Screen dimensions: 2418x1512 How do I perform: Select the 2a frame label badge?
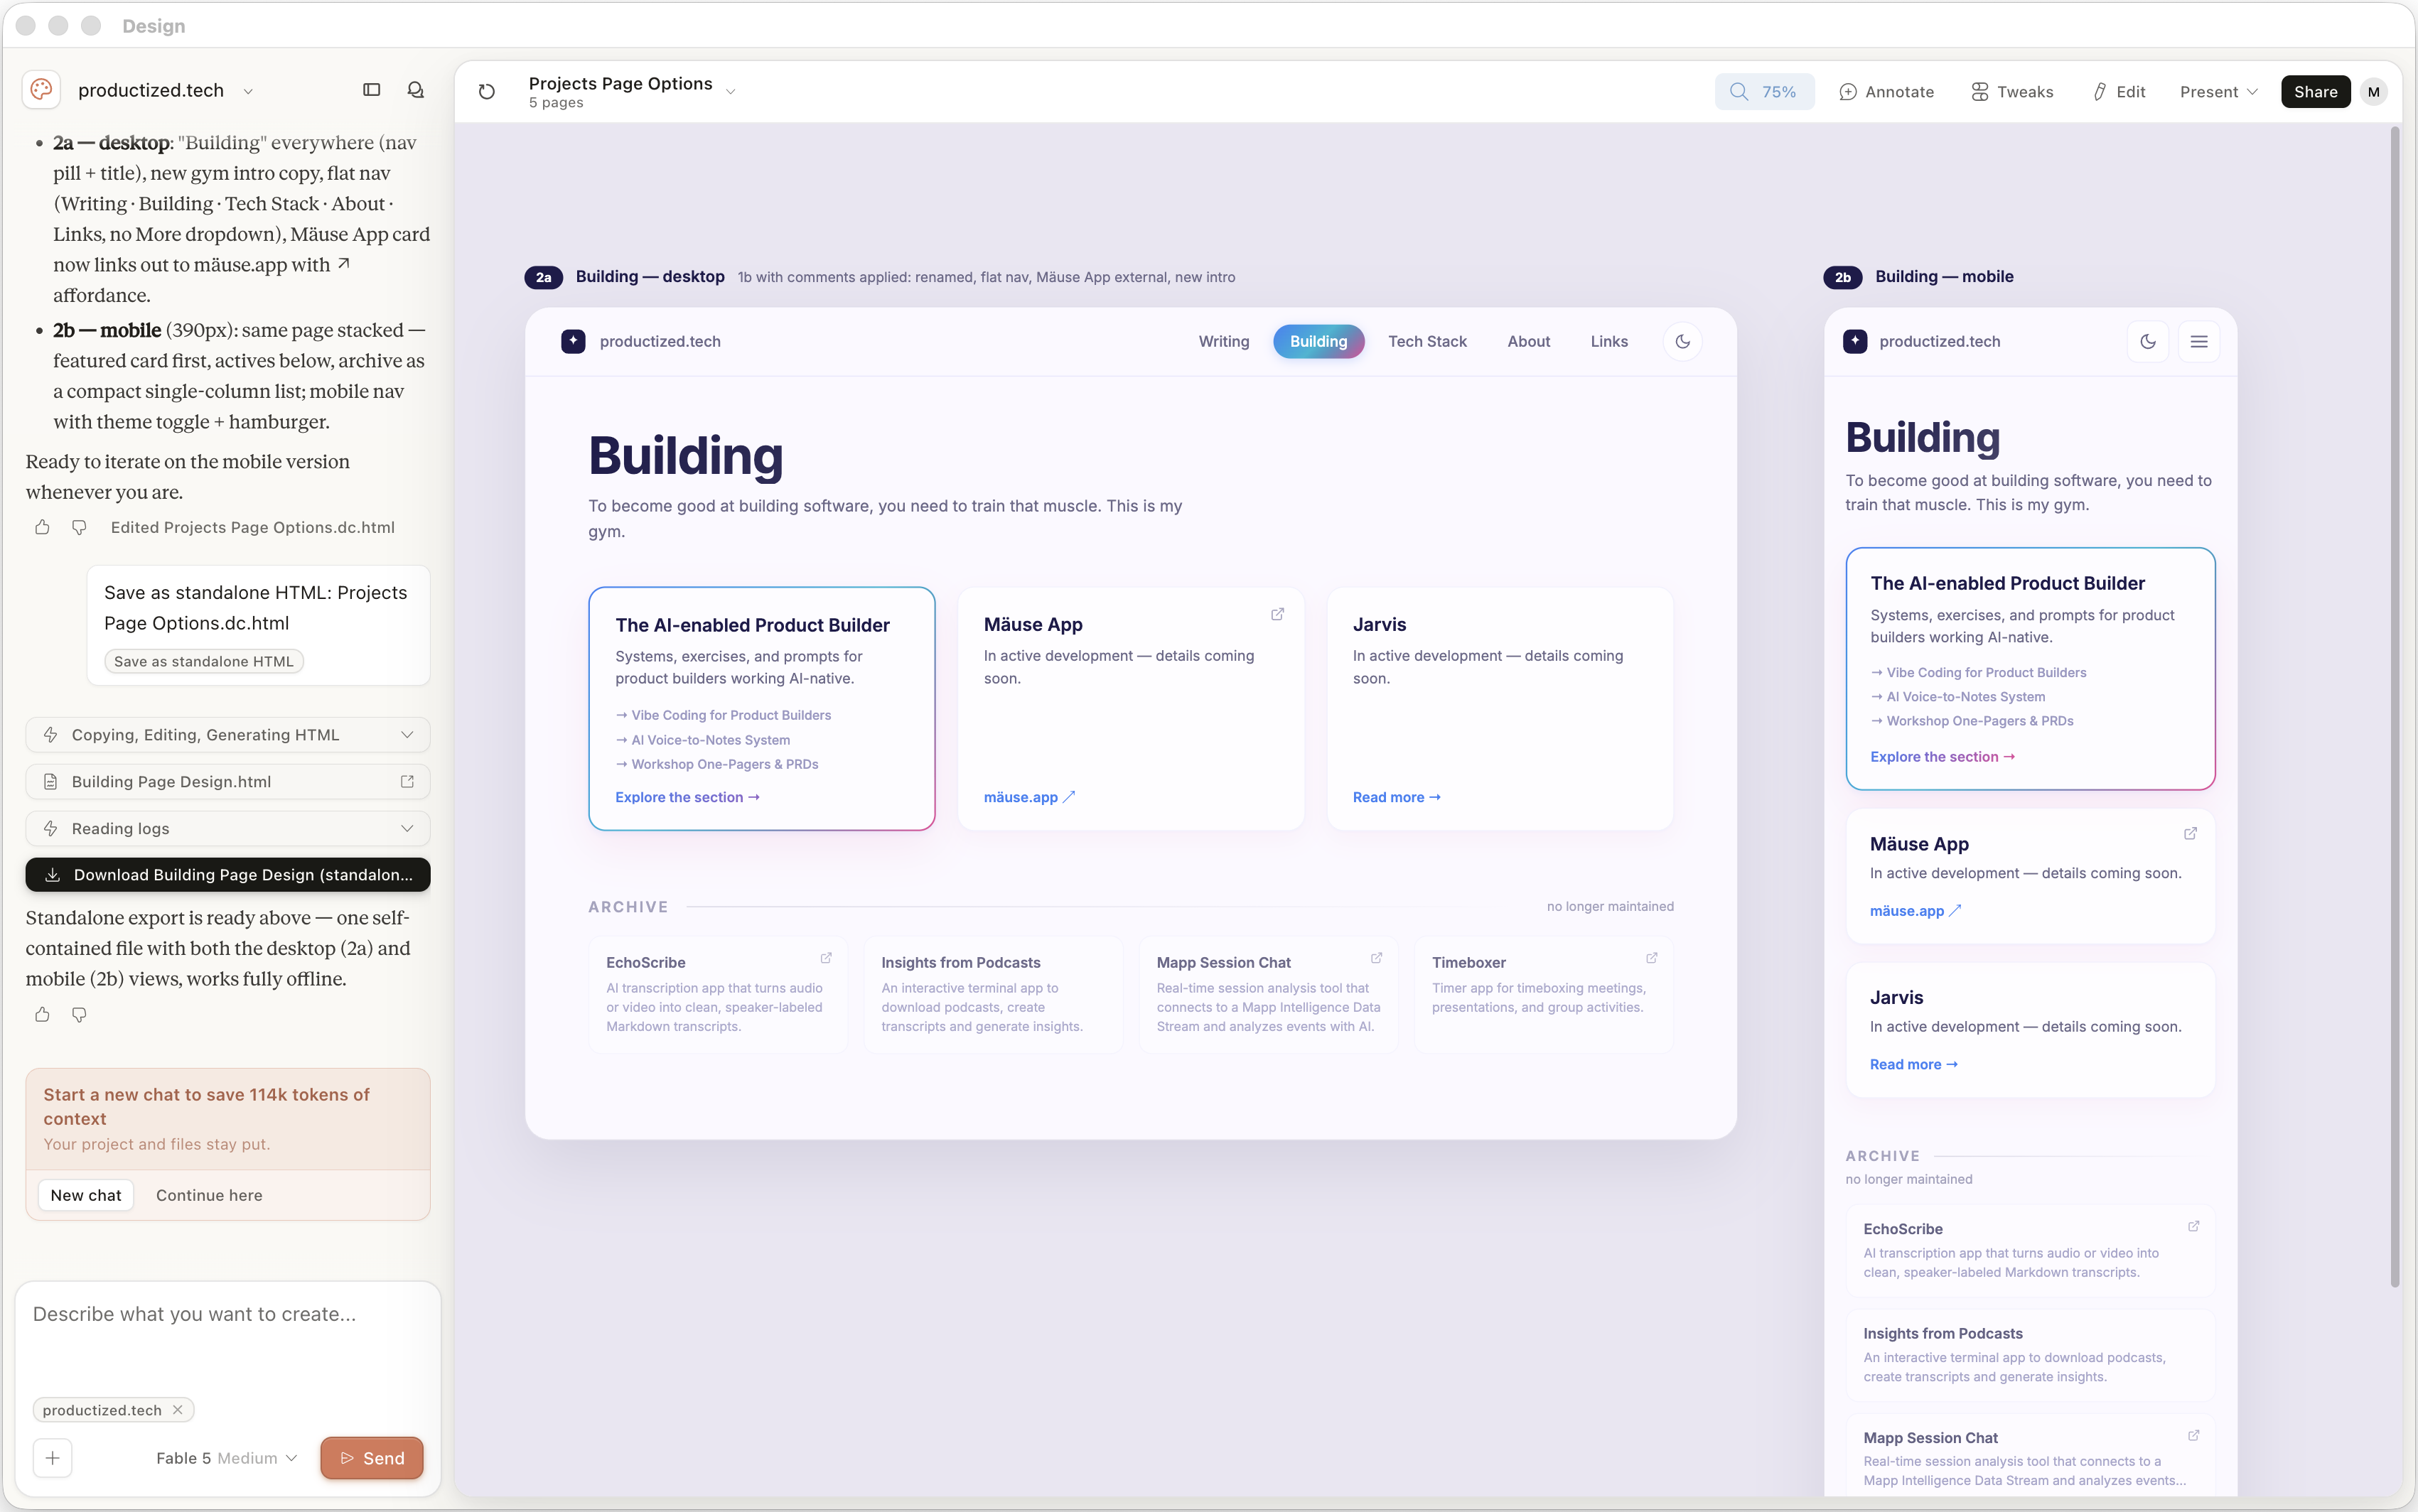pyautogui.click(x=543, y=277)
